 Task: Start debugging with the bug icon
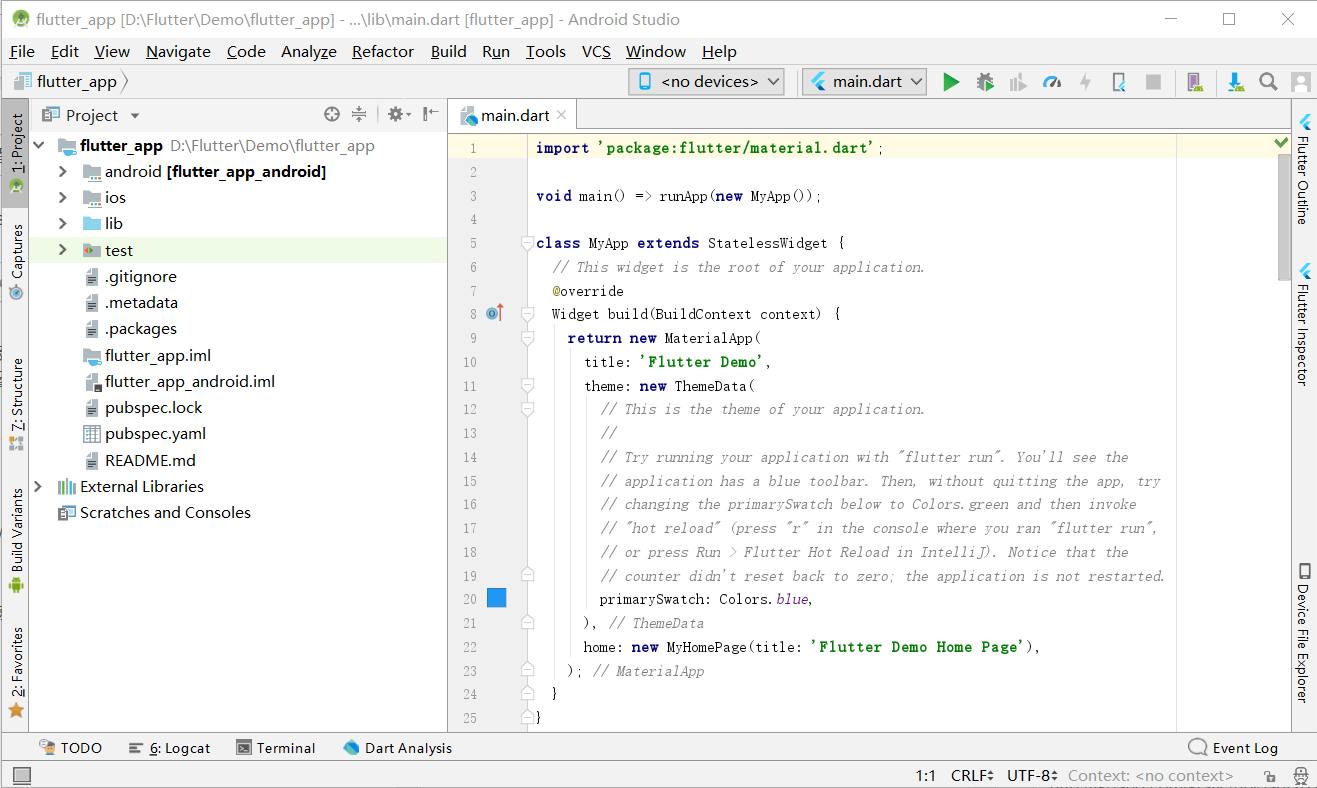point(985,82)
